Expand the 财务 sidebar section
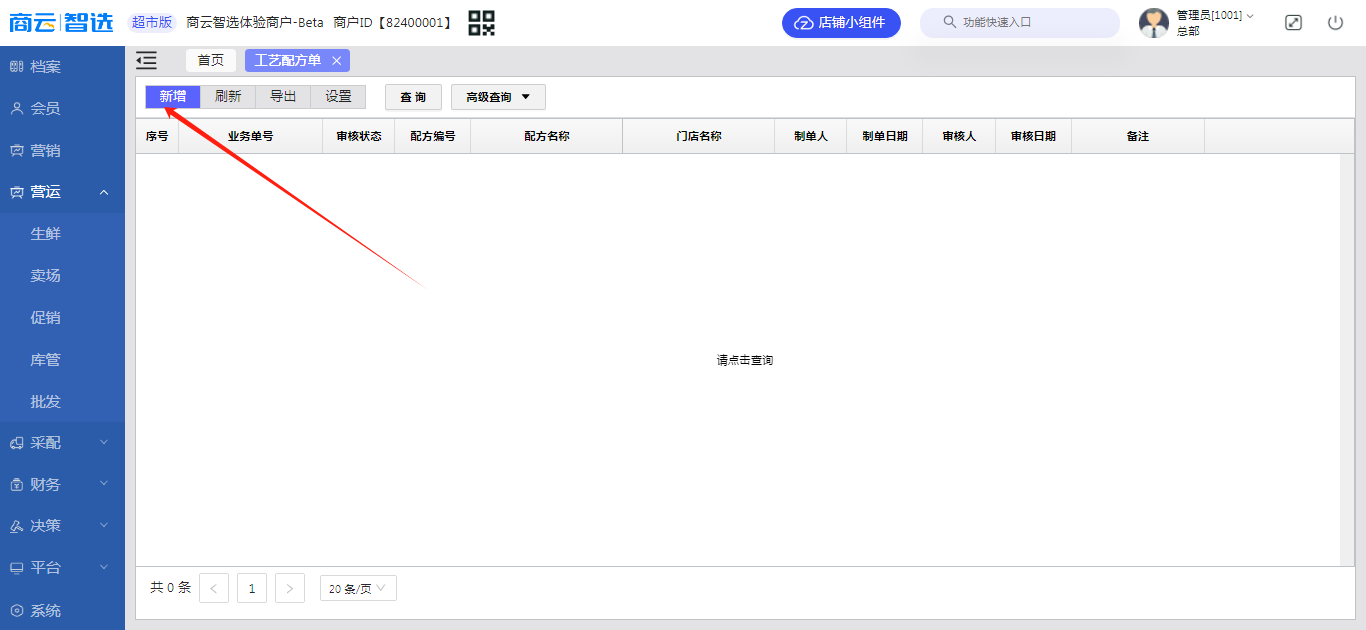Viewport: 1366px width, 630px height. tap(62, 484)
